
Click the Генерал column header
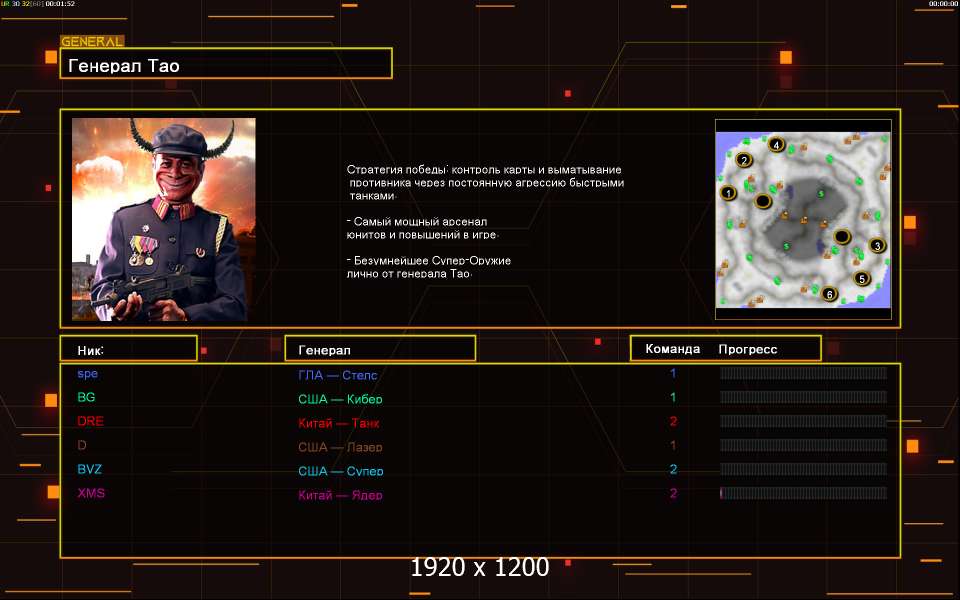coord(380,349)
